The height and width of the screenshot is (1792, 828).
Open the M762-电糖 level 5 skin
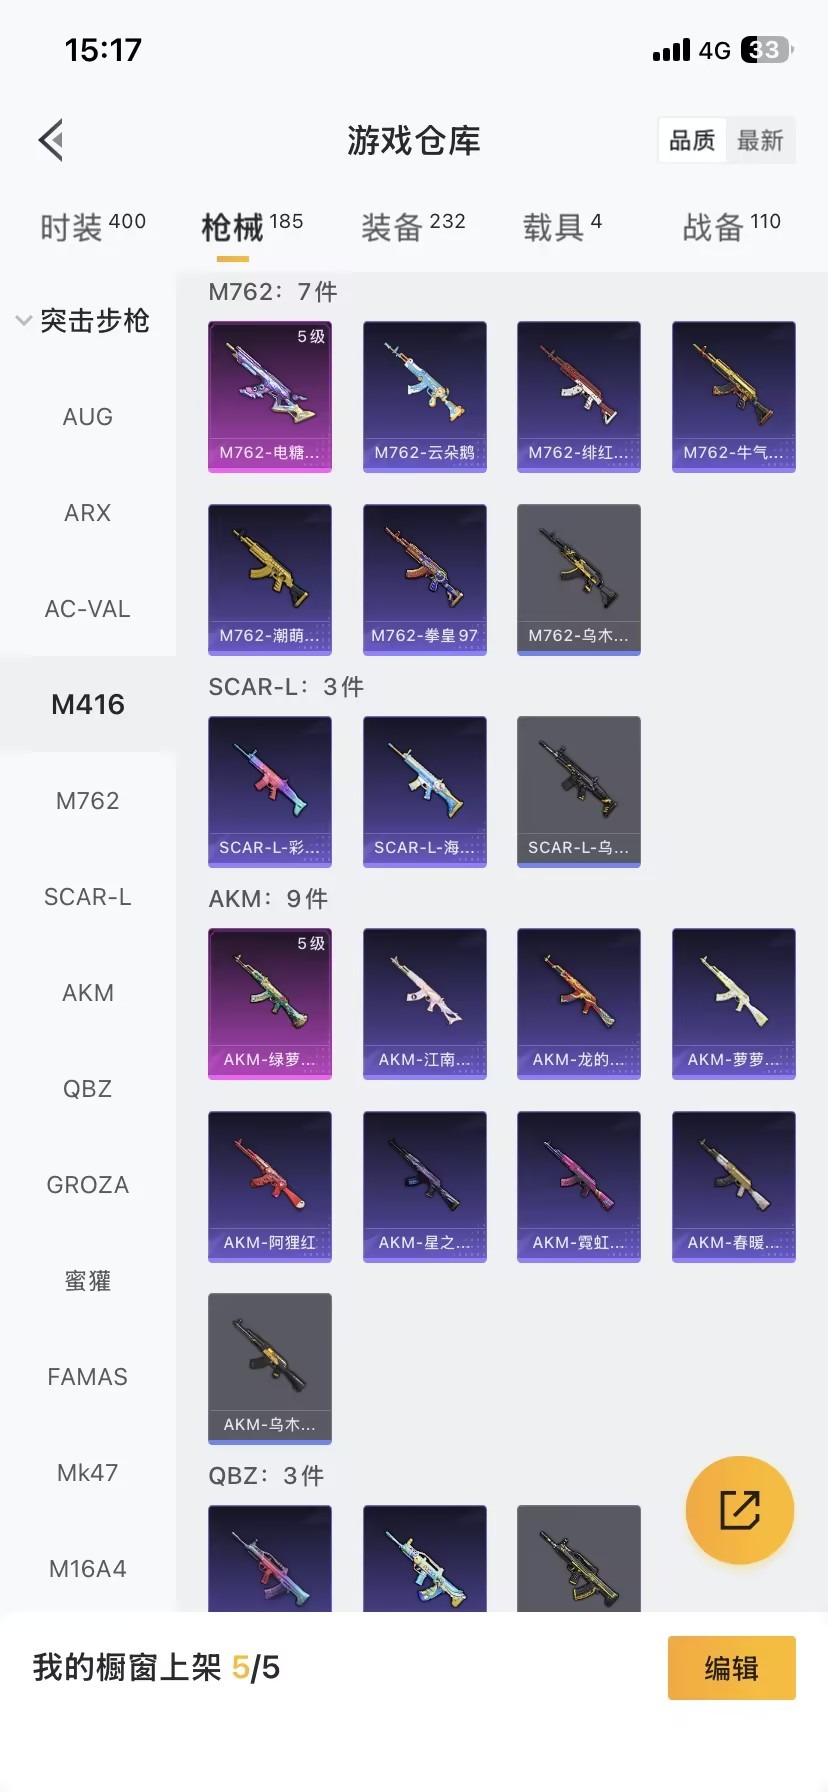pyautogui.click(x=270, y=396)
